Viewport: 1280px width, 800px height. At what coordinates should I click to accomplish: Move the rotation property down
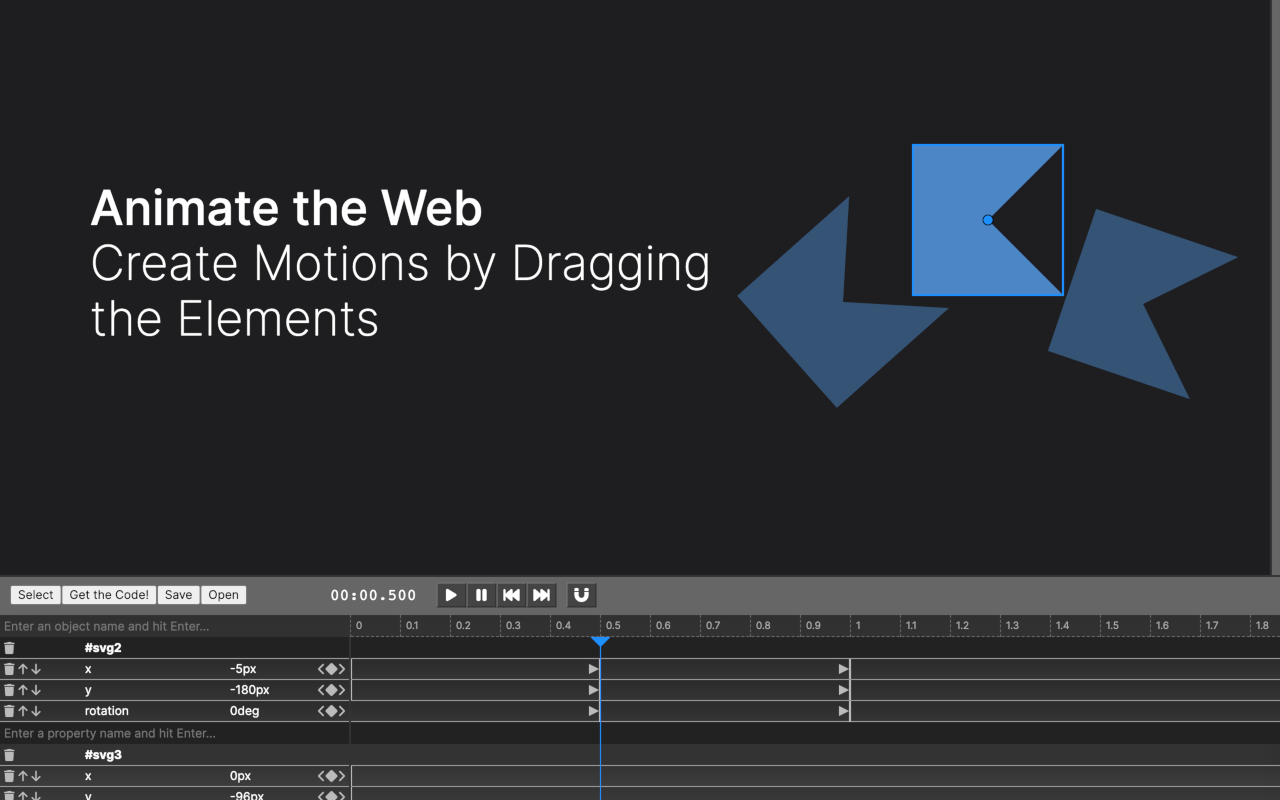pyautogui.click(x=36, y=711)
